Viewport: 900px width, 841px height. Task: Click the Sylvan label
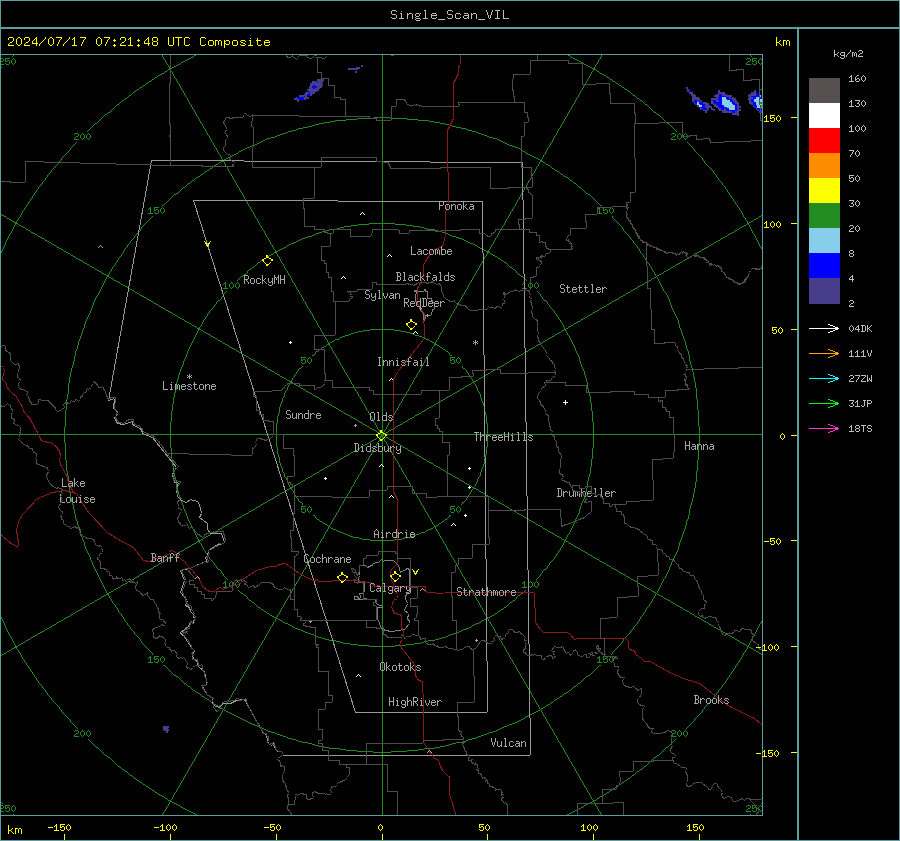tap(382, 295)
